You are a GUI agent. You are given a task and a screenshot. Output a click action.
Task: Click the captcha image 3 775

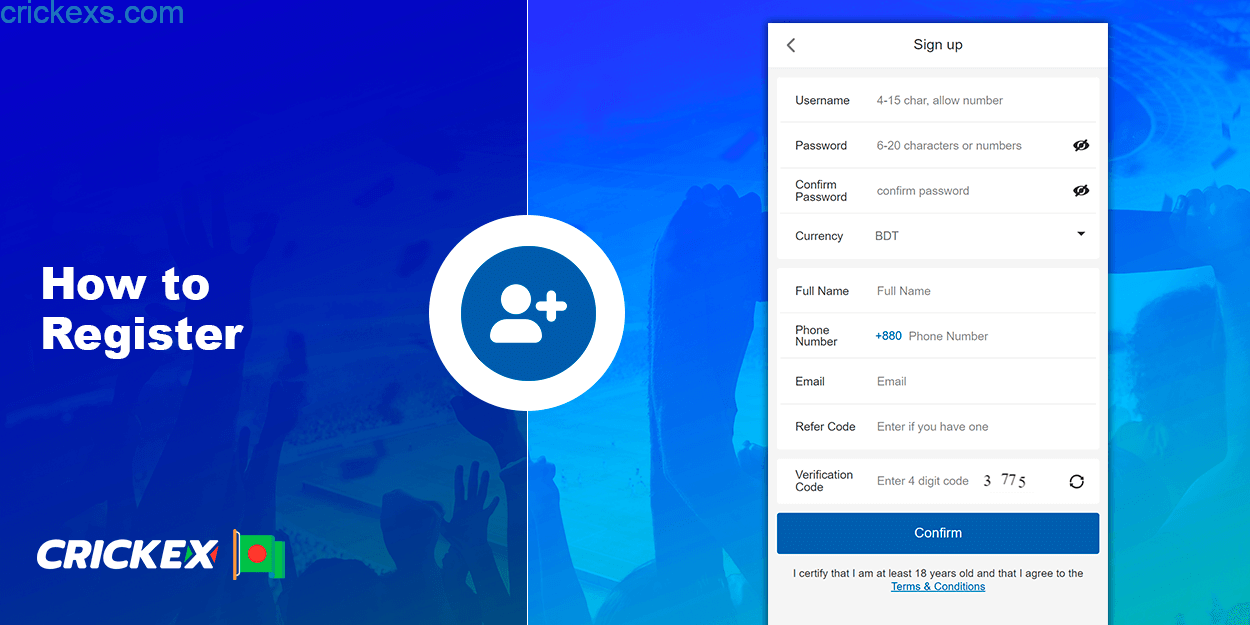(x=1005, y=481)
